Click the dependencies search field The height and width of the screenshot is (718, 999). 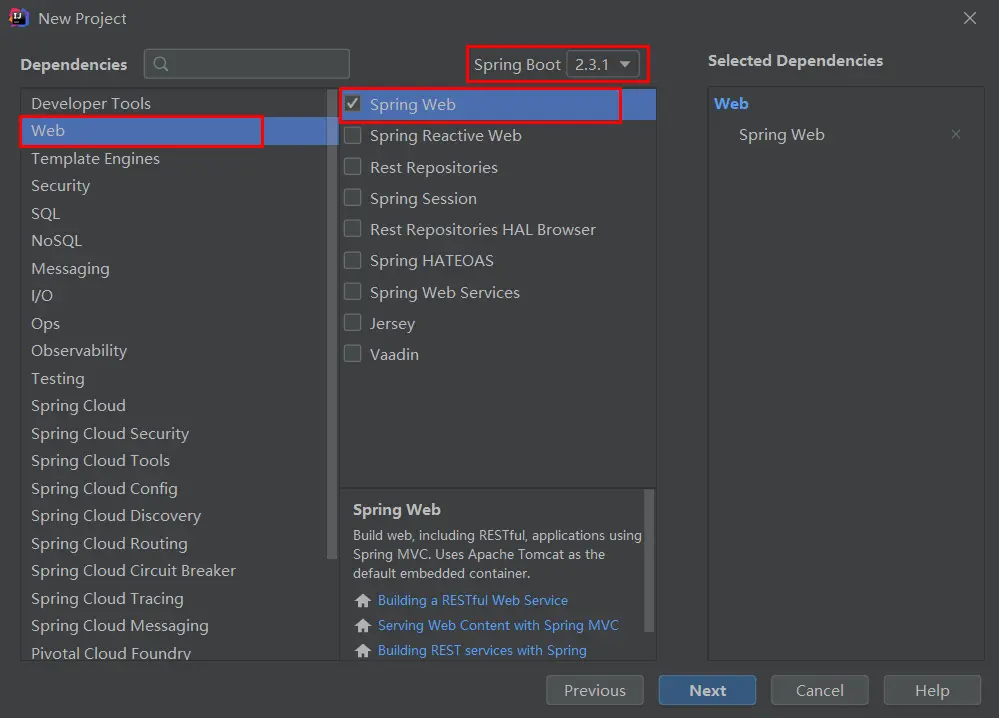[x=247, y=64]
